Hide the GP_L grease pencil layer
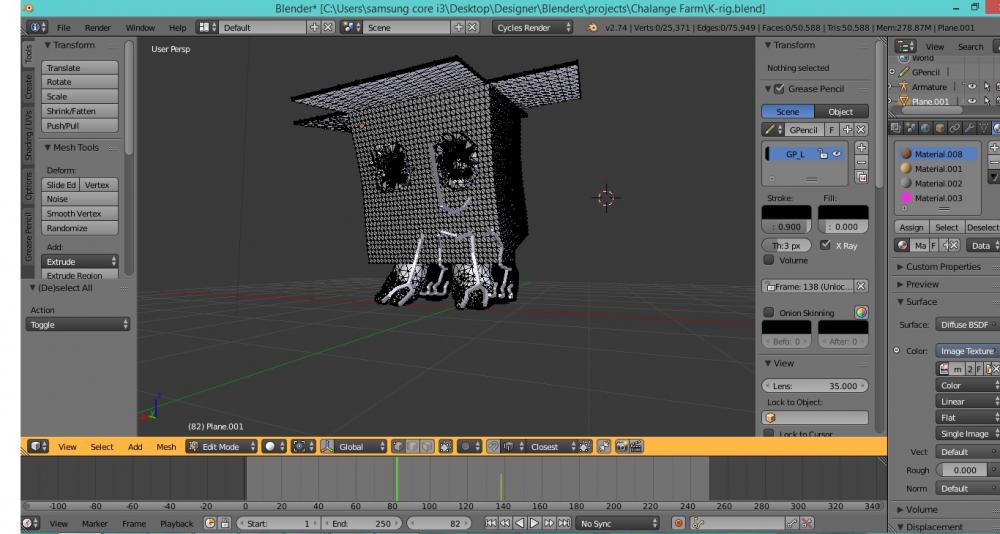The height and width of the screenshot is (534, 1000). pos(835,154)
